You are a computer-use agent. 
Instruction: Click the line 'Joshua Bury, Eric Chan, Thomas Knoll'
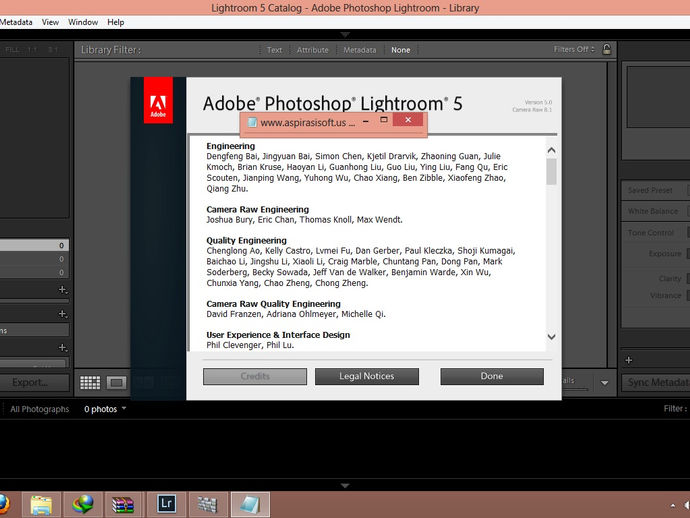(304, 220)
